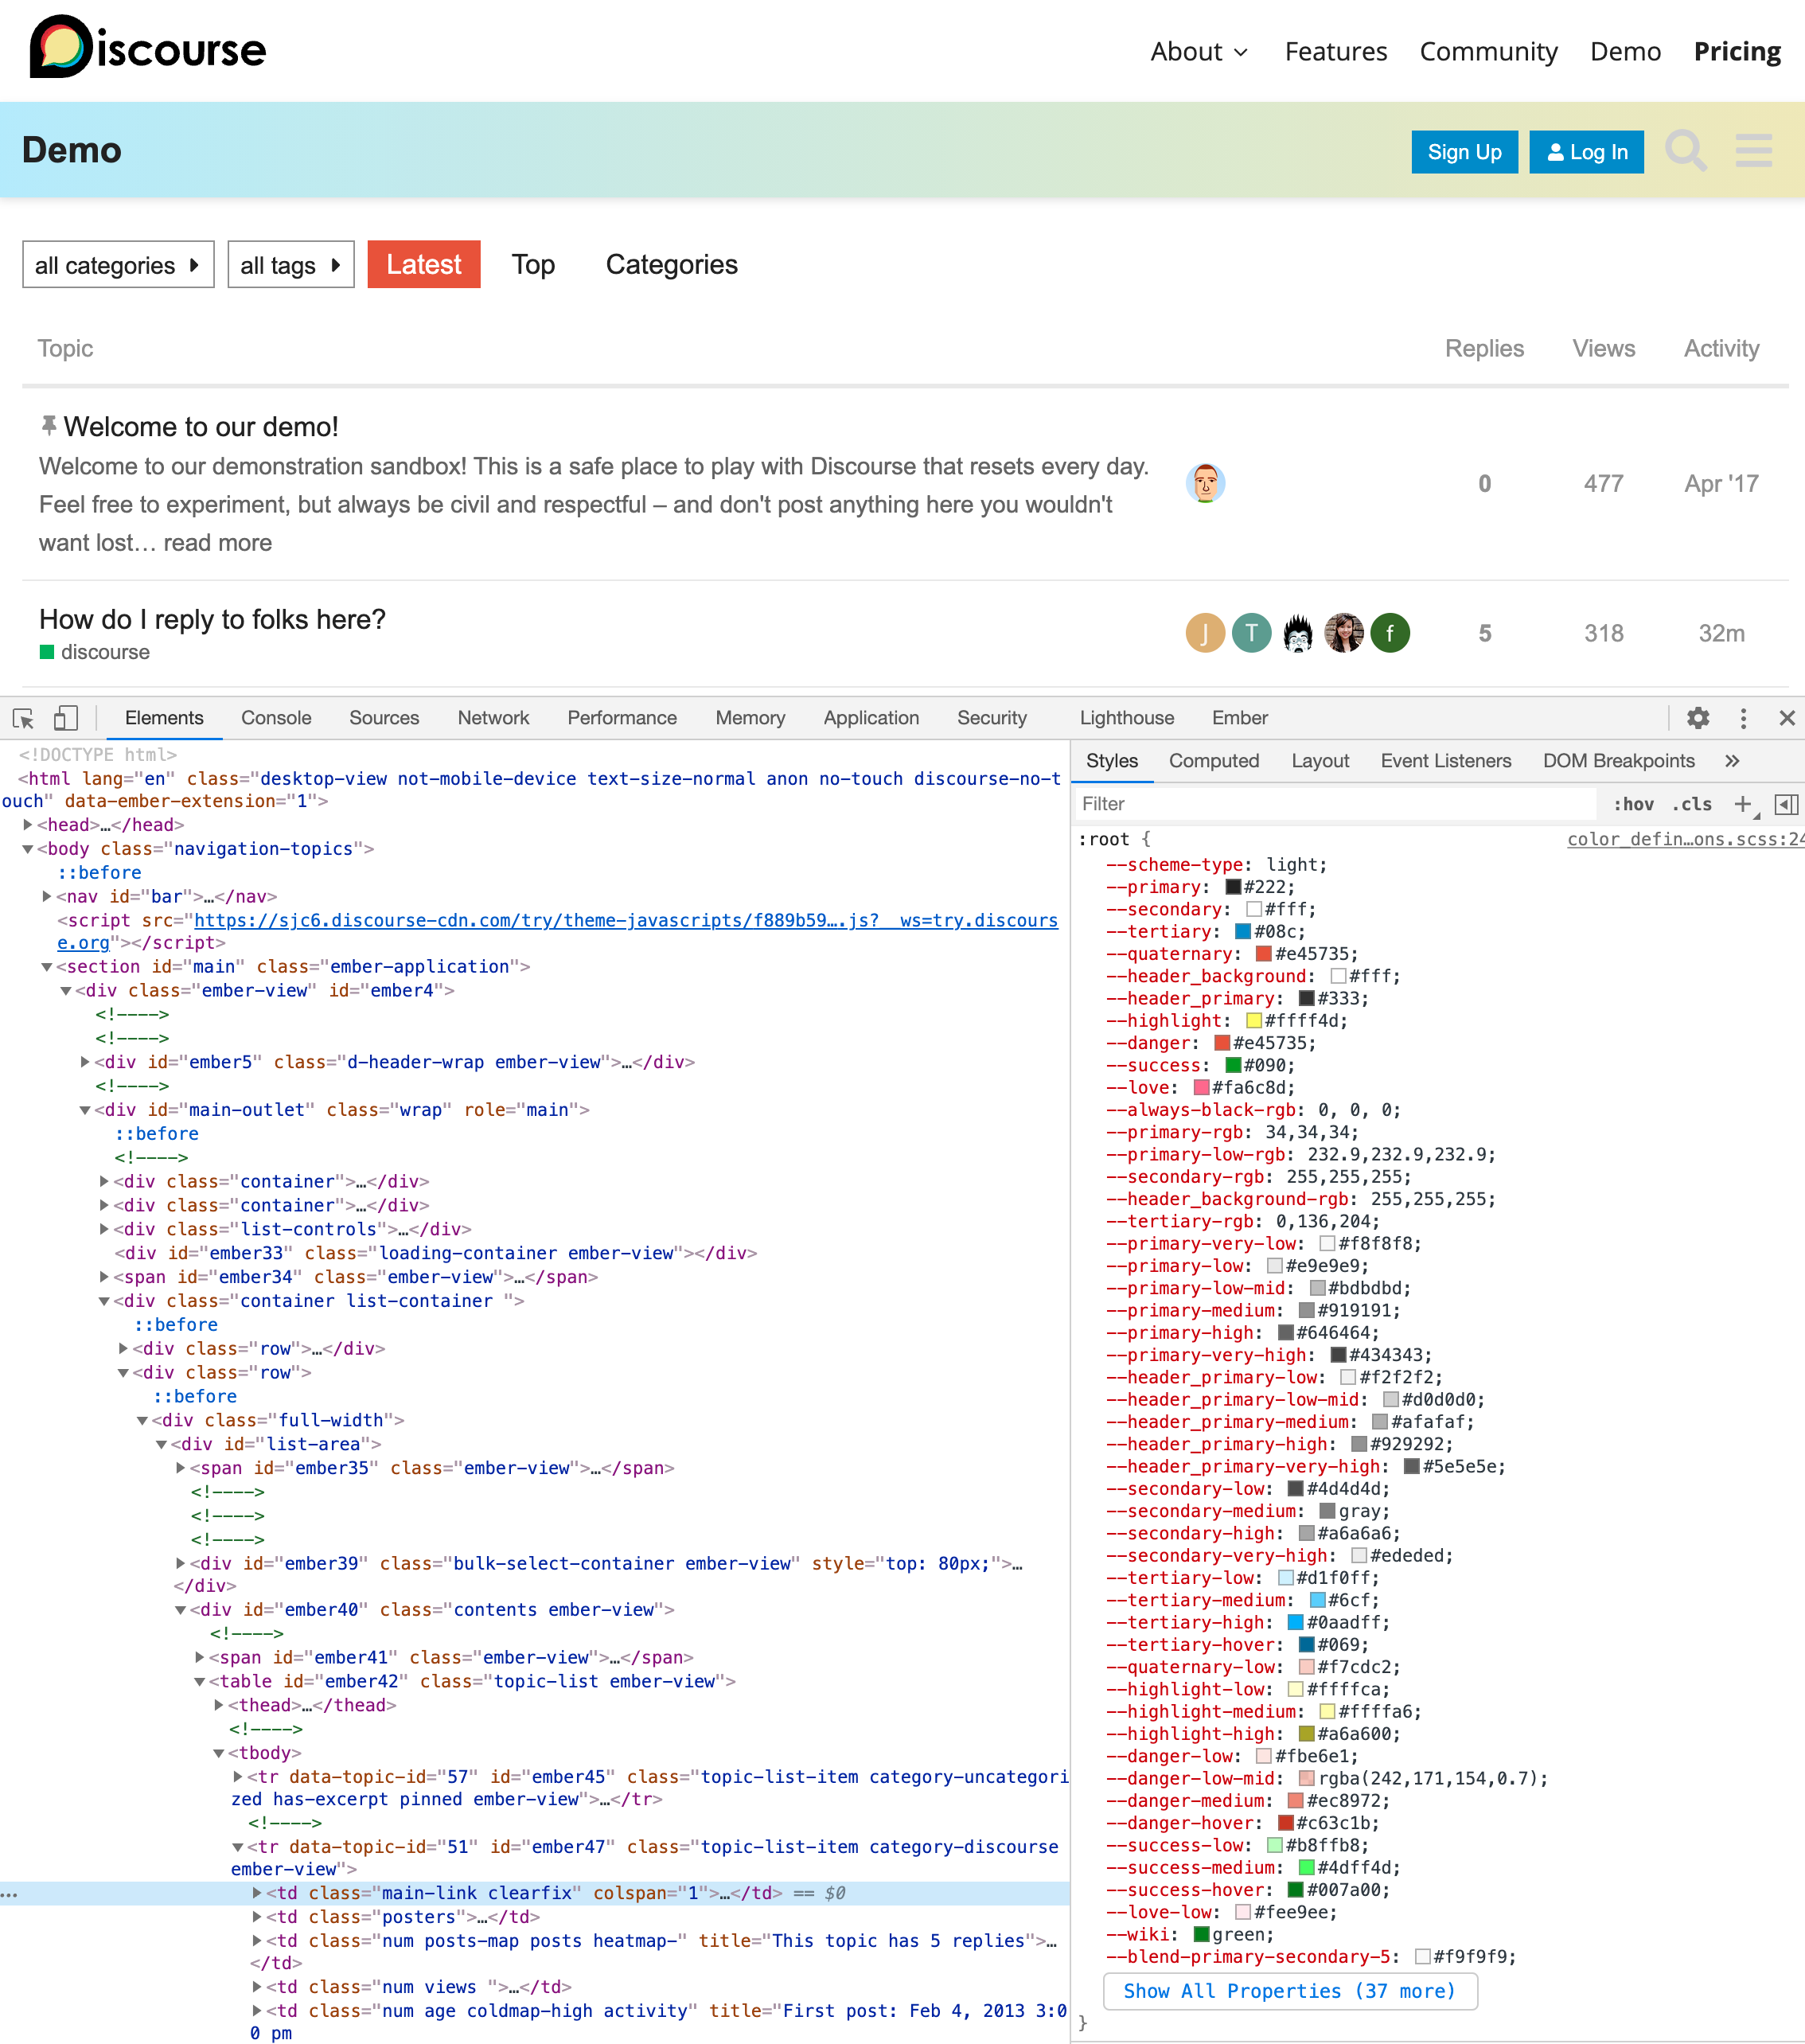This screenshot has width=1805, height=2044.
Task: Toggle the device toolbar icon
Action: tap(65, 718)
